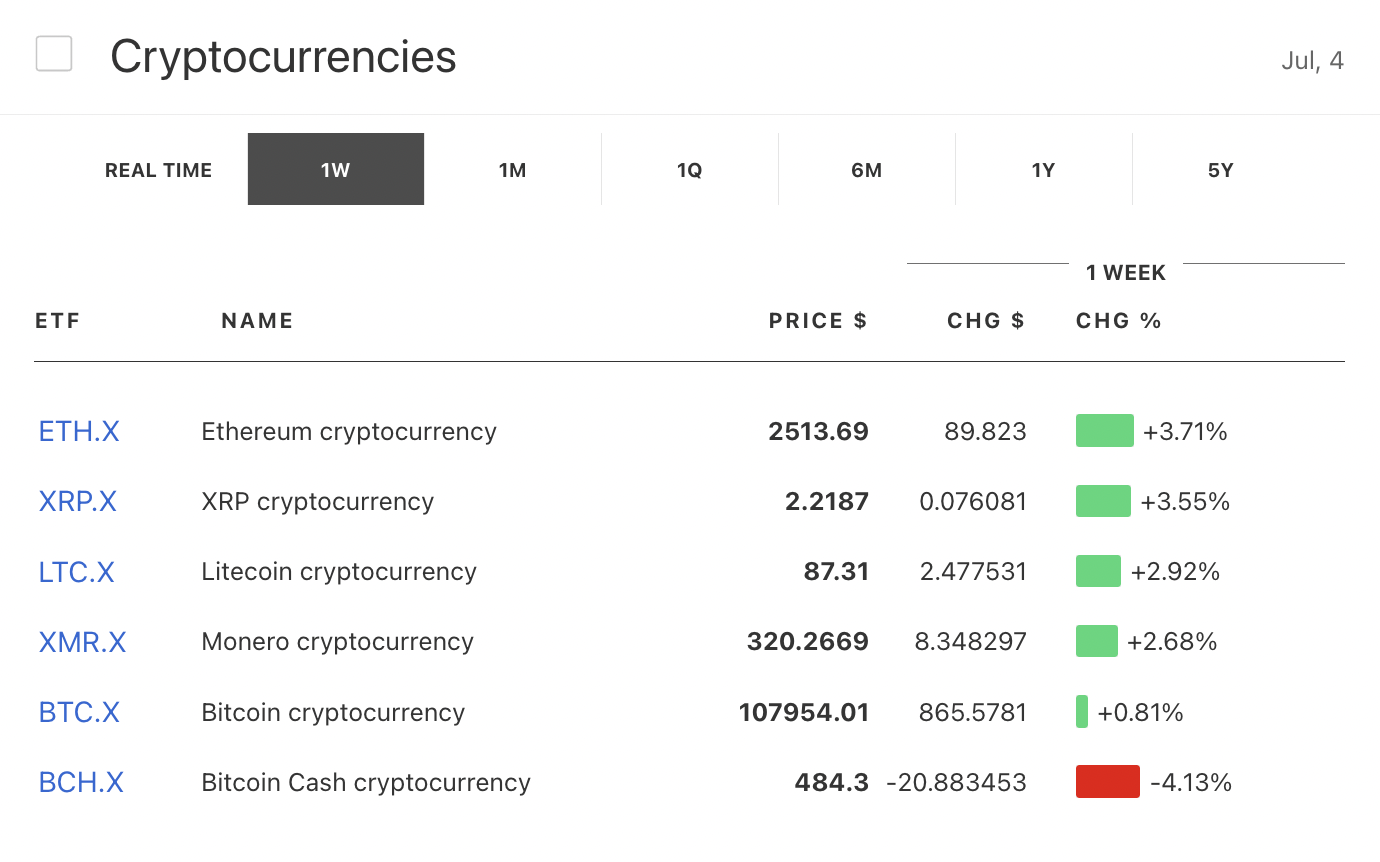Image resolution: width=1380 pixels, height=862 pixels.
Task: Click the ETF column header
Action: [57, 321]
